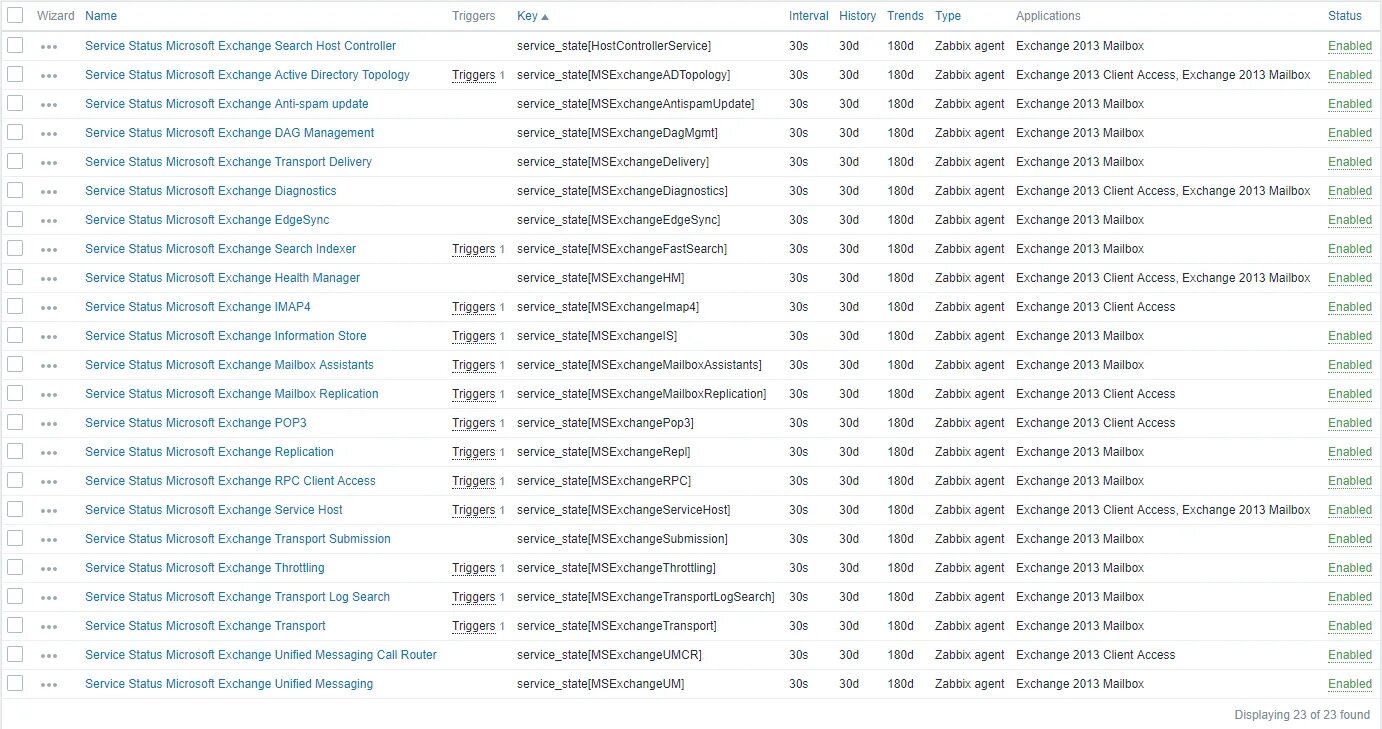Open wizard dots for Service Host item
This screenshot has width=1382, height=729.
pyautogui.click(x=49, y=511)
